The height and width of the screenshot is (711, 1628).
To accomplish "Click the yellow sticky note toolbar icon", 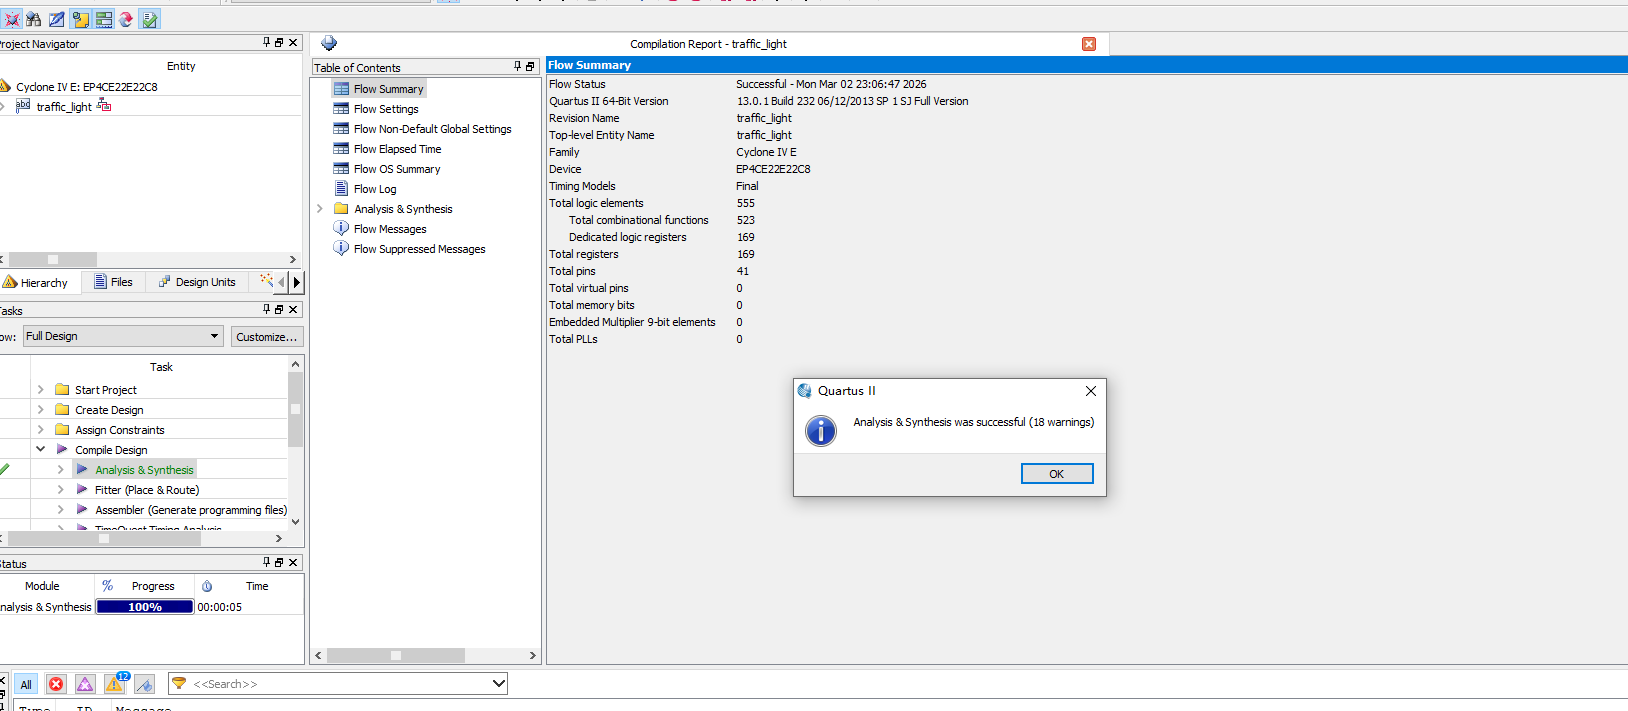I will (x=80, y=19).
